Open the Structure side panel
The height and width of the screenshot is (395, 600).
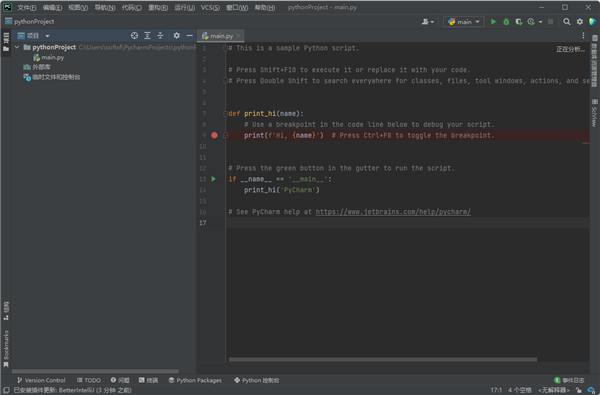6,311
